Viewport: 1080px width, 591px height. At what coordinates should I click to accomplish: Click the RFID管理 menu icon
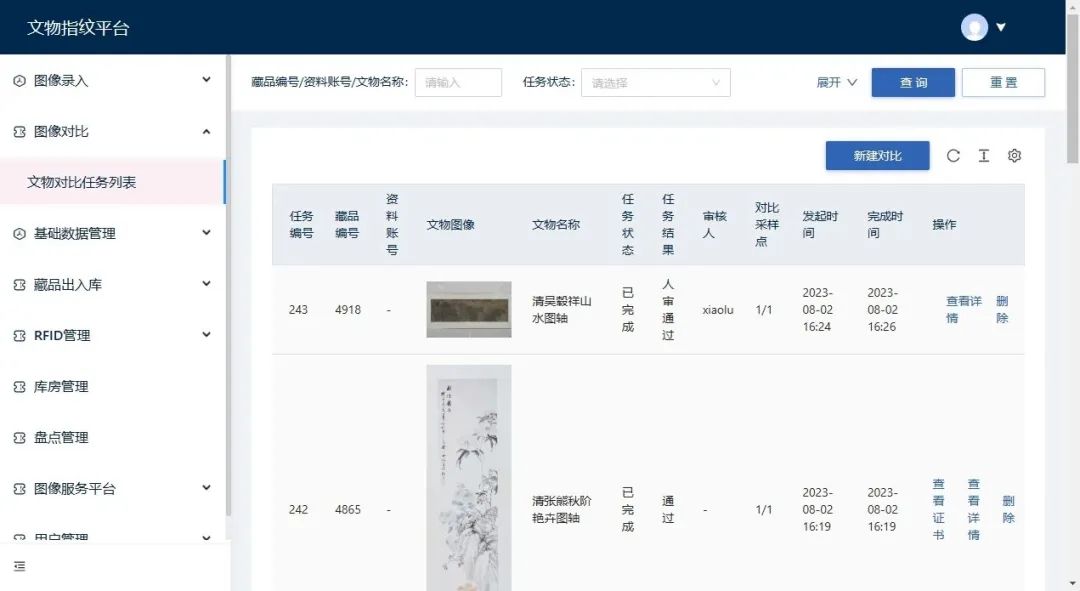pos(19,335)
